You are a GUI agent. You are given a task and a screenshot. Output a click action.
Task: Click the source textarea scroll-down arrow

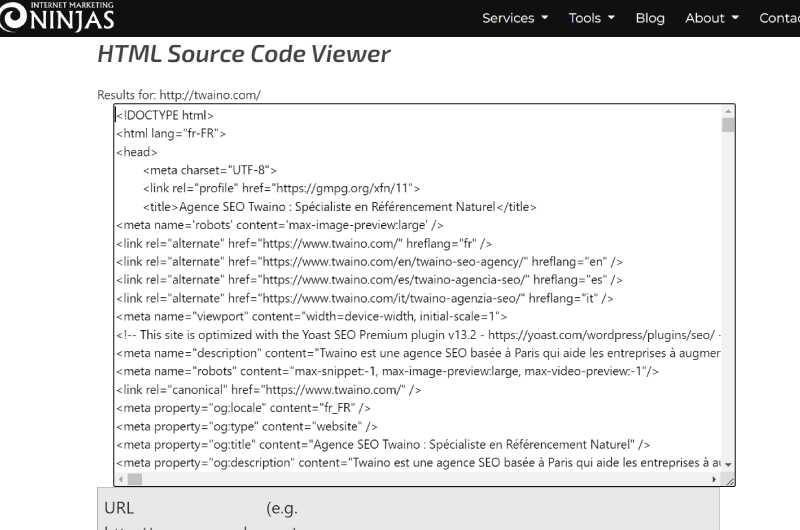[728, 464]
